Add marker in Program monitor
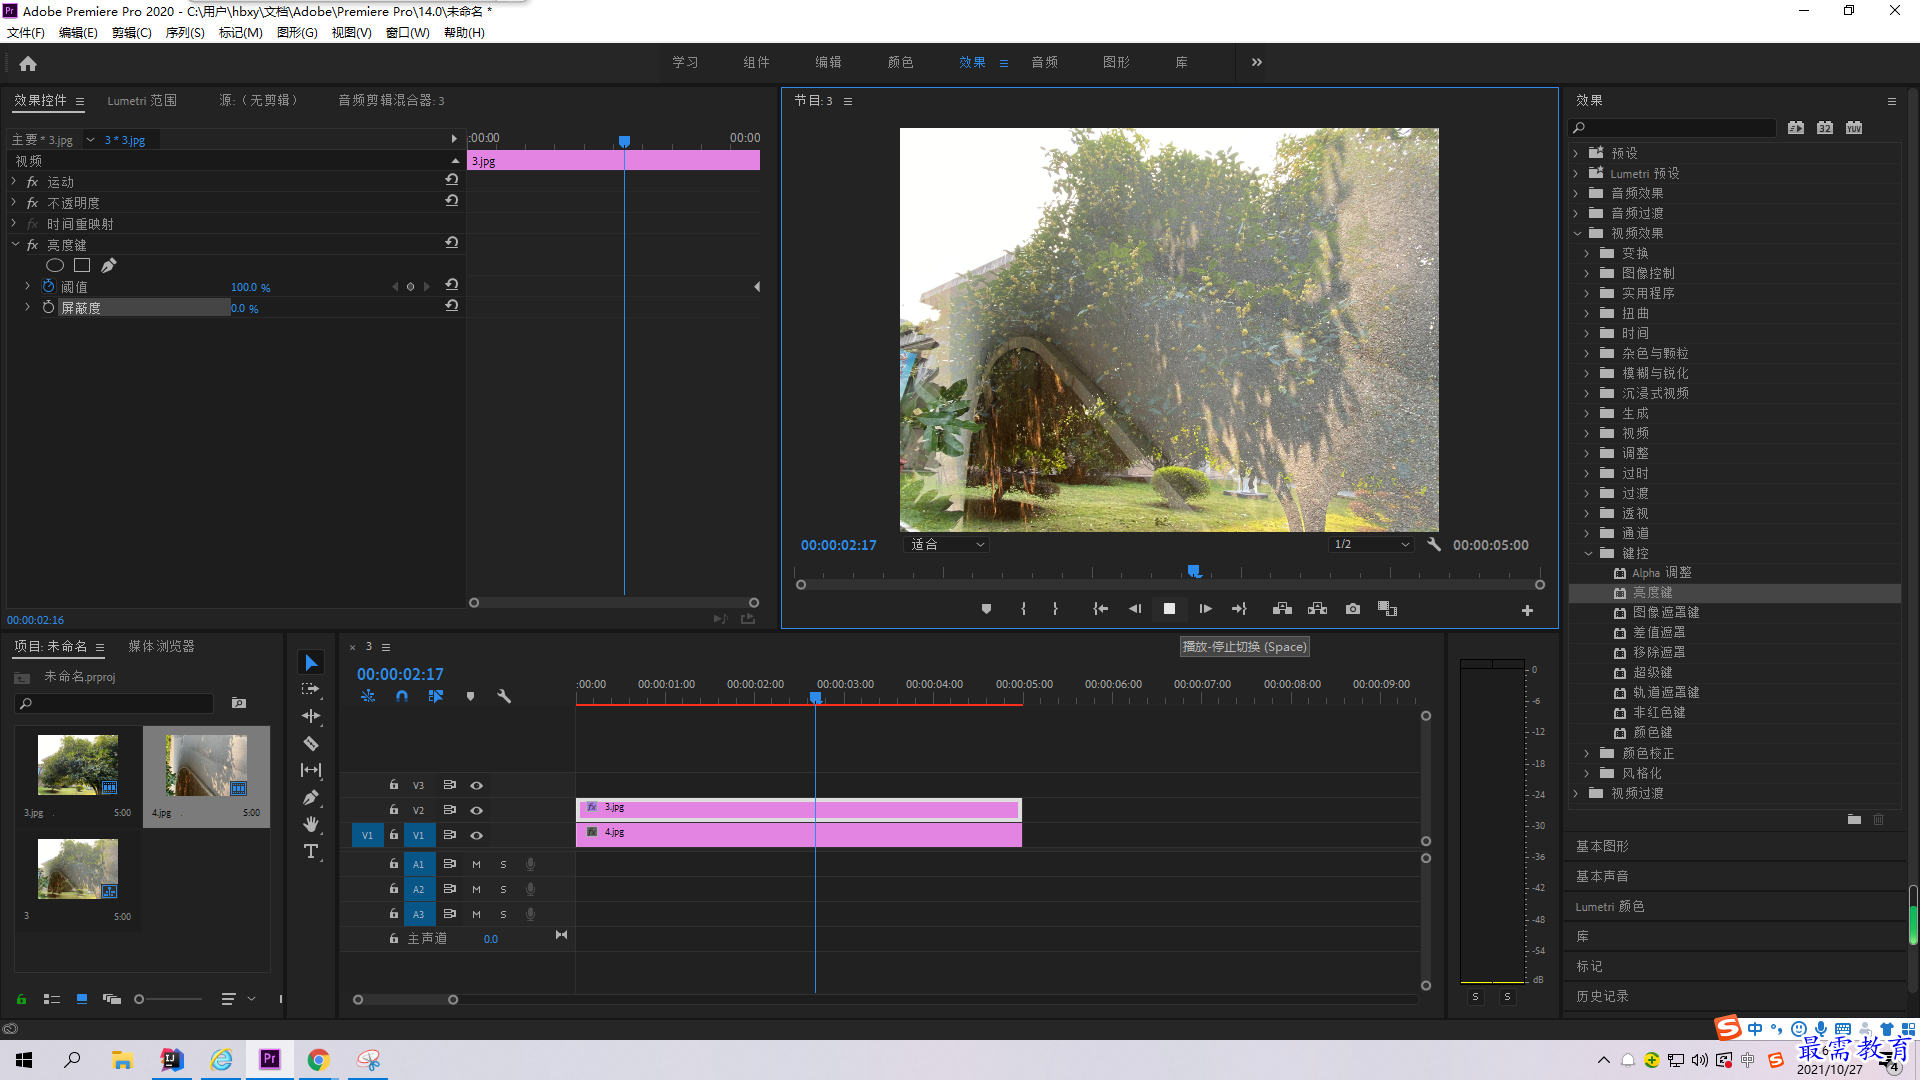This screenshot has width=1920, height=1080. pyautogui.click(x=986, y=609)
